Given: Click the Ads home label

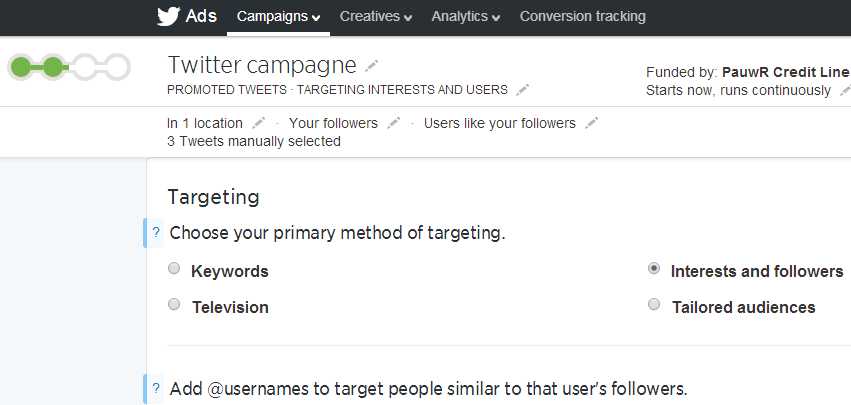Looking at the screenshot, I should 201,17.
